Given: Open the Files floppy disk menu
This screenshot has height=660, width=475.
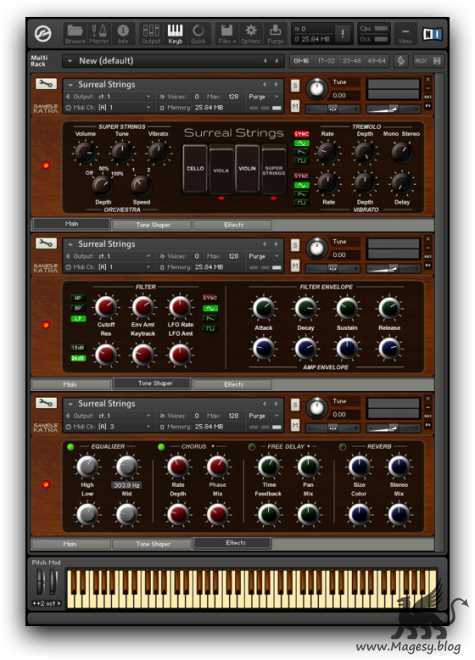Looking at the screenshot, I should [x=227, y=34].
